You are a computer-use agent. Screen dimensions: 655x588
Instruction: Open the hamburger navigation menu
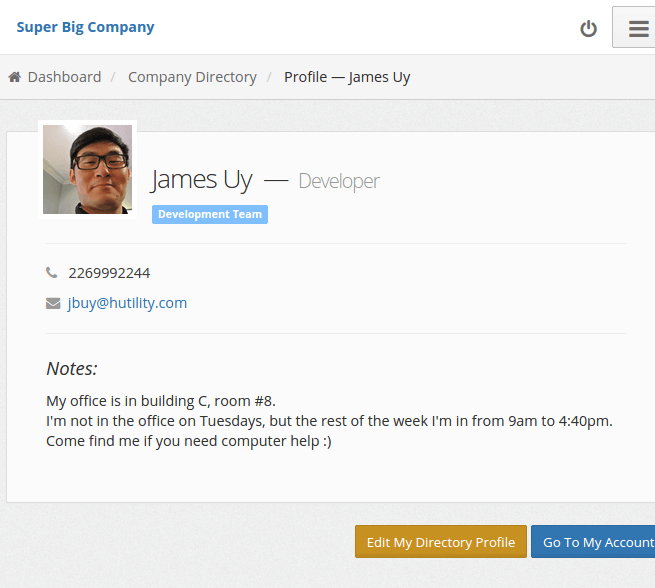click(636, 27)
